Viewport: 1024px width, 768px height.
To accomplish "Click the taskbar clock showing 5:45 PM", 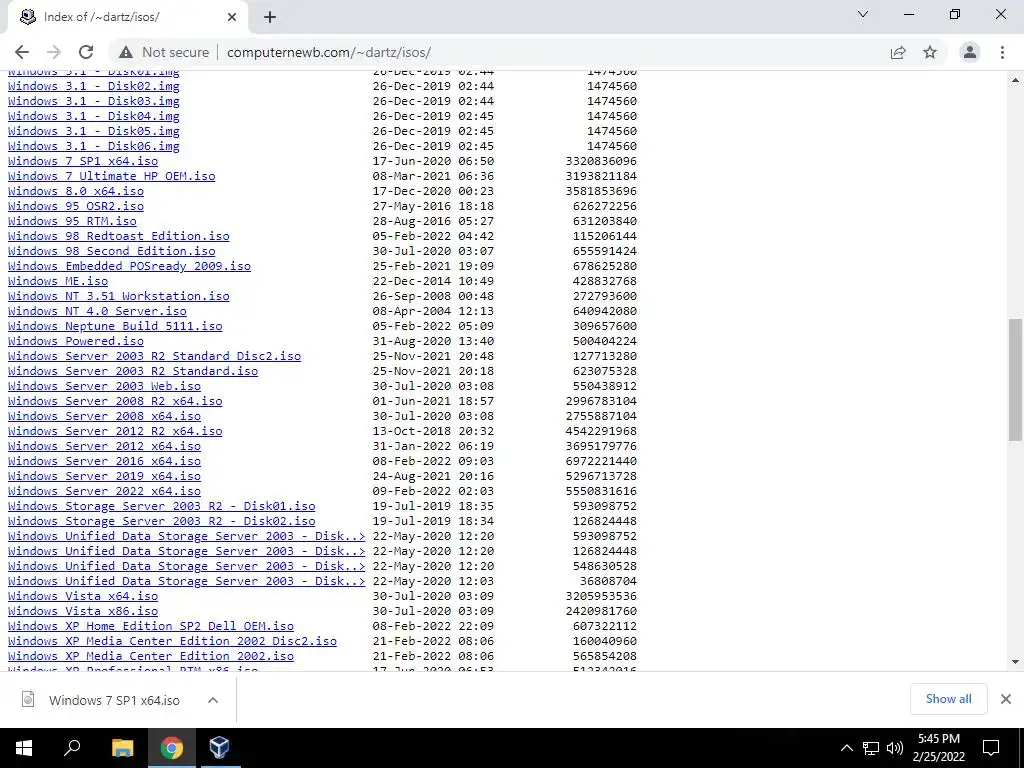I will (x=938, y=748).
